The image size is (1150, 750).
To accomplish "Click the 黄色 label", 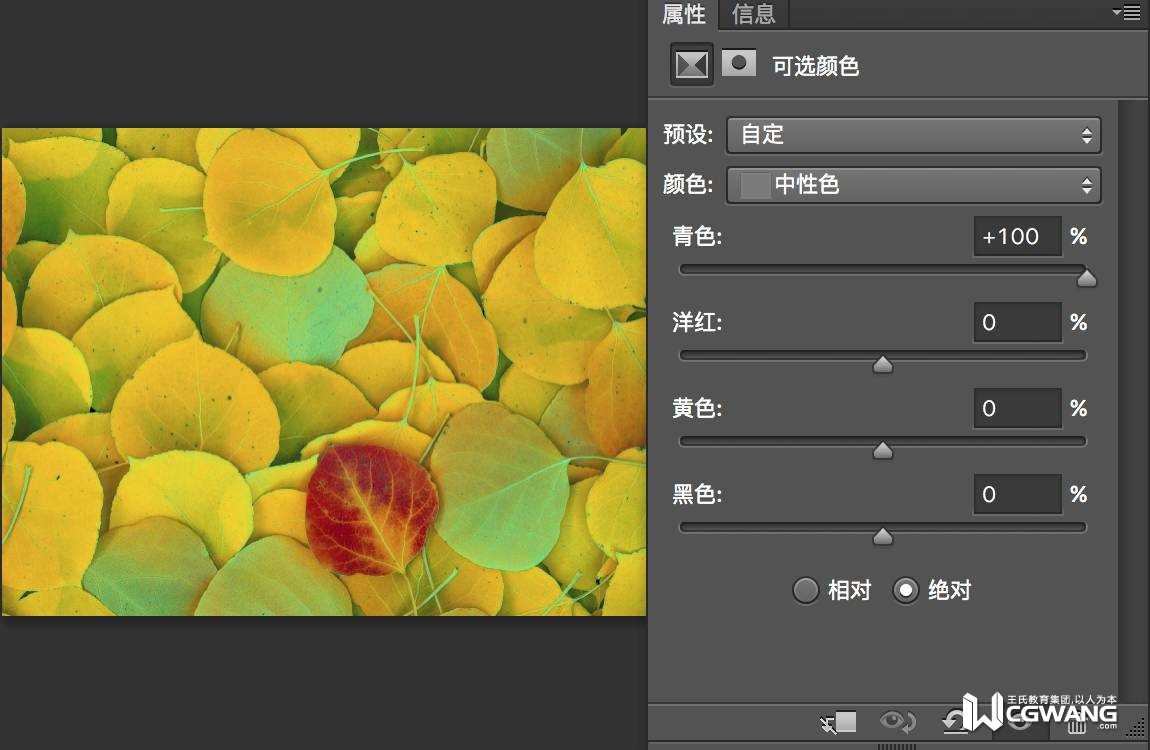I will click(x=697, y=408).
